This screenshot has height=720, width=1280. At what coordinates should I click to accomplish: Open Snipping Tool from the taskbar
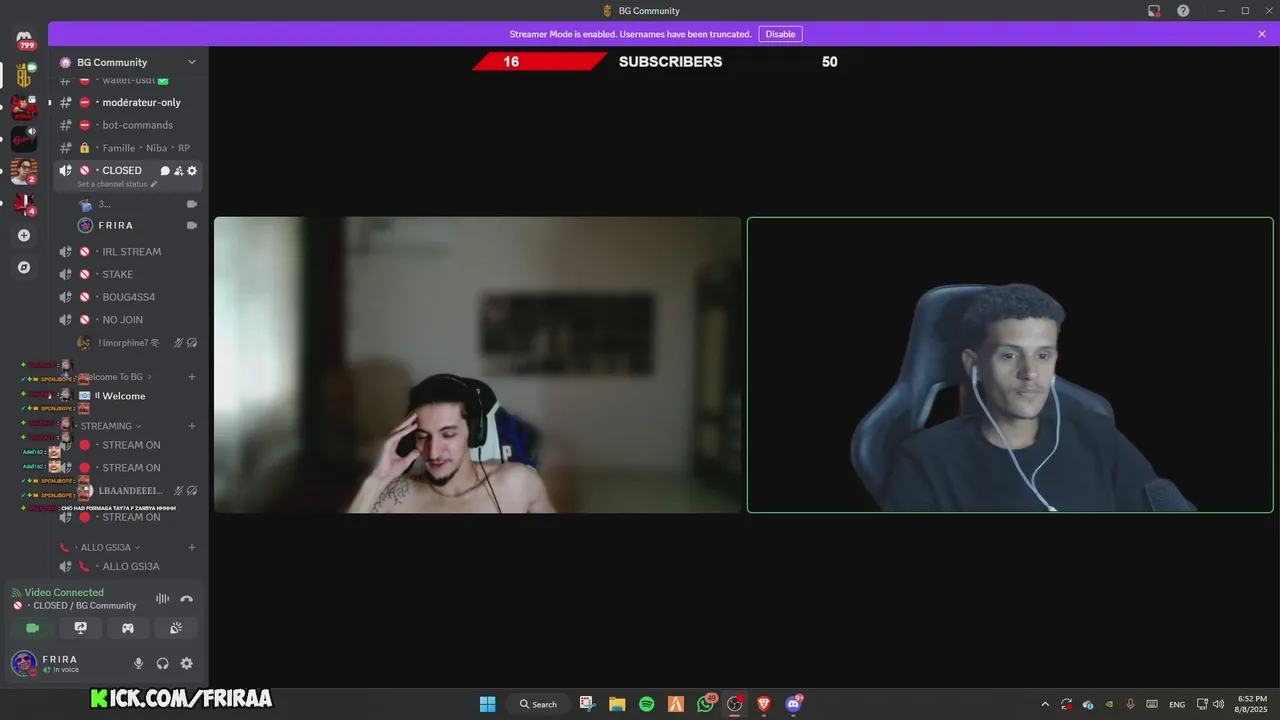pyautogui.click(x=587, y=704)
